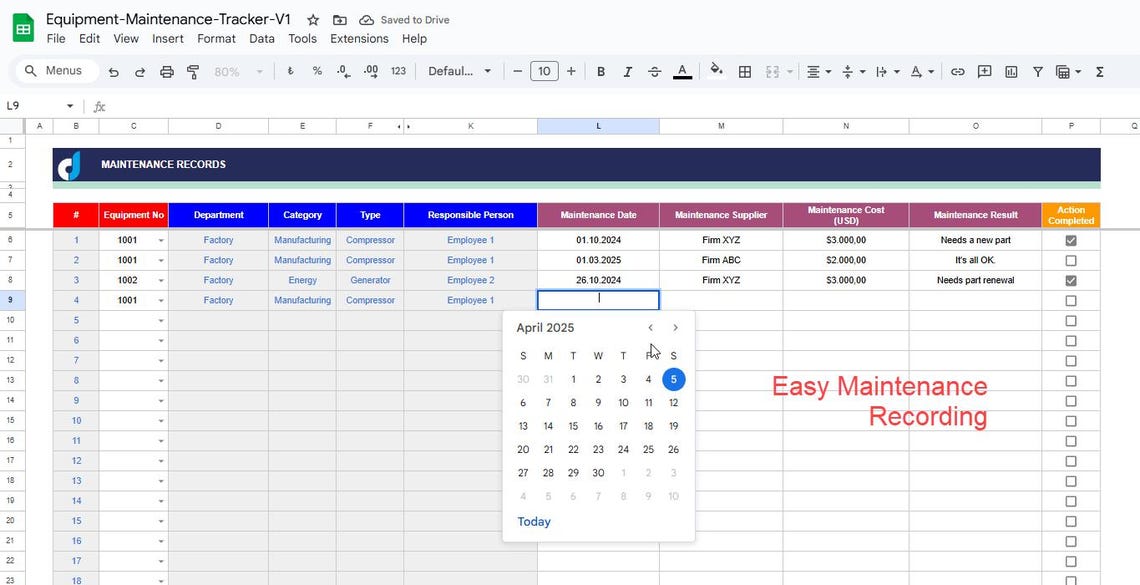Viewport: 1140px width, 585px height.
Task: Click the font size field
Action: pos(545,71)
